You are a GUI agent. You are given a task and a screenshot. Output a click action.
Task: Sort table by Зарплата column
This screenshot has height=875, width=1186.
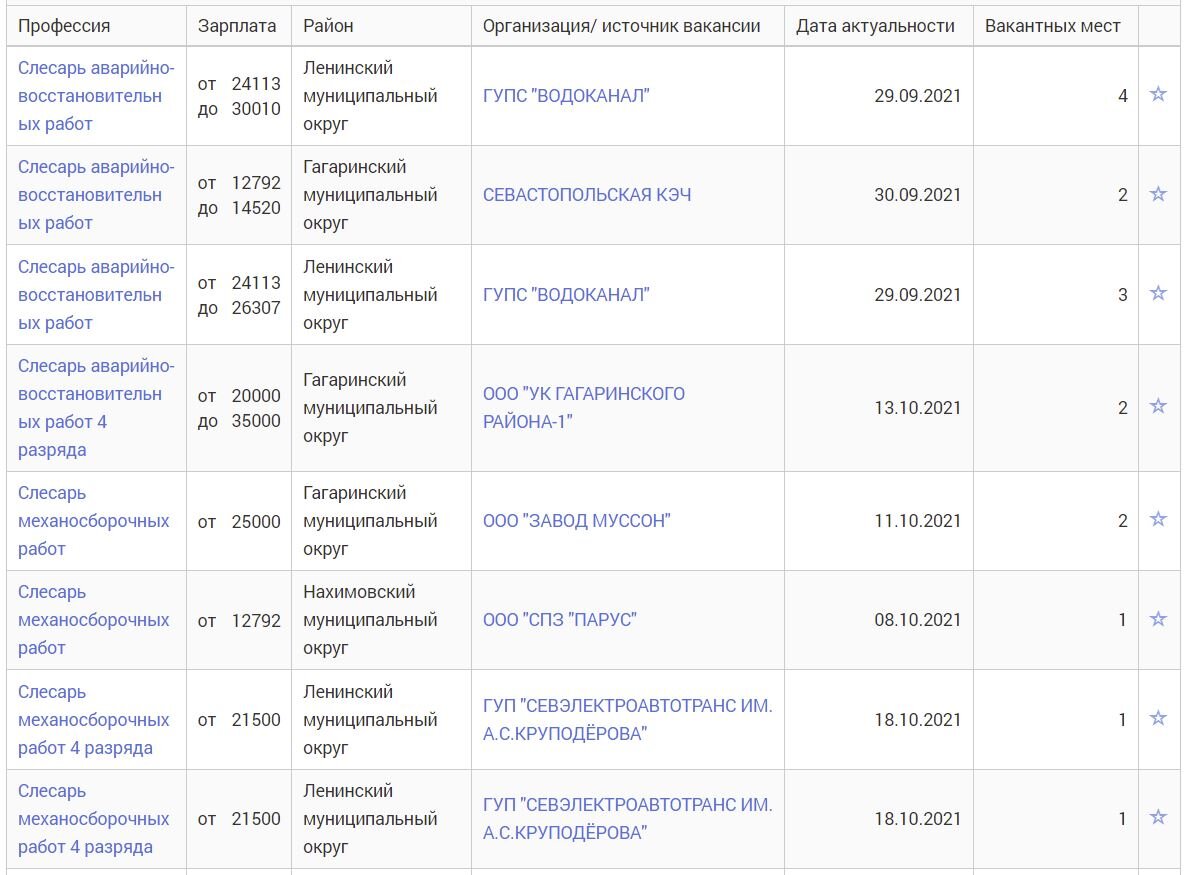[237, 26]
